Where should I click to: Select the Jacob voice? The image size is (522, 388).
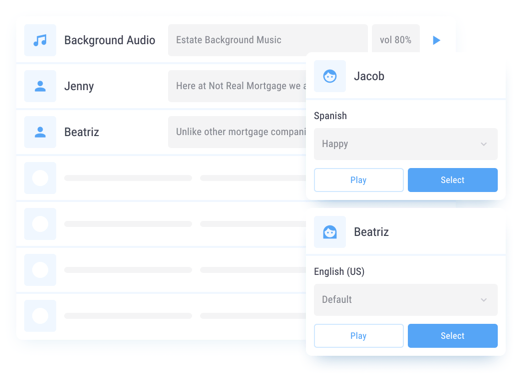[453, 180]
